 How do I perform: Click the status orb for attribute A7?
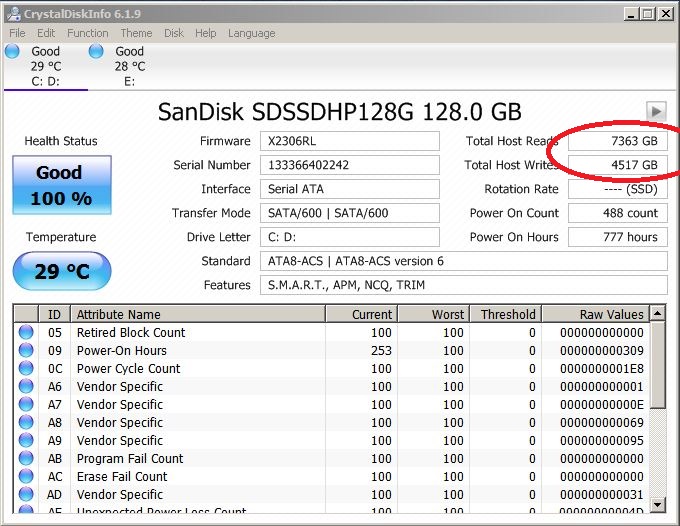(26, 404)
